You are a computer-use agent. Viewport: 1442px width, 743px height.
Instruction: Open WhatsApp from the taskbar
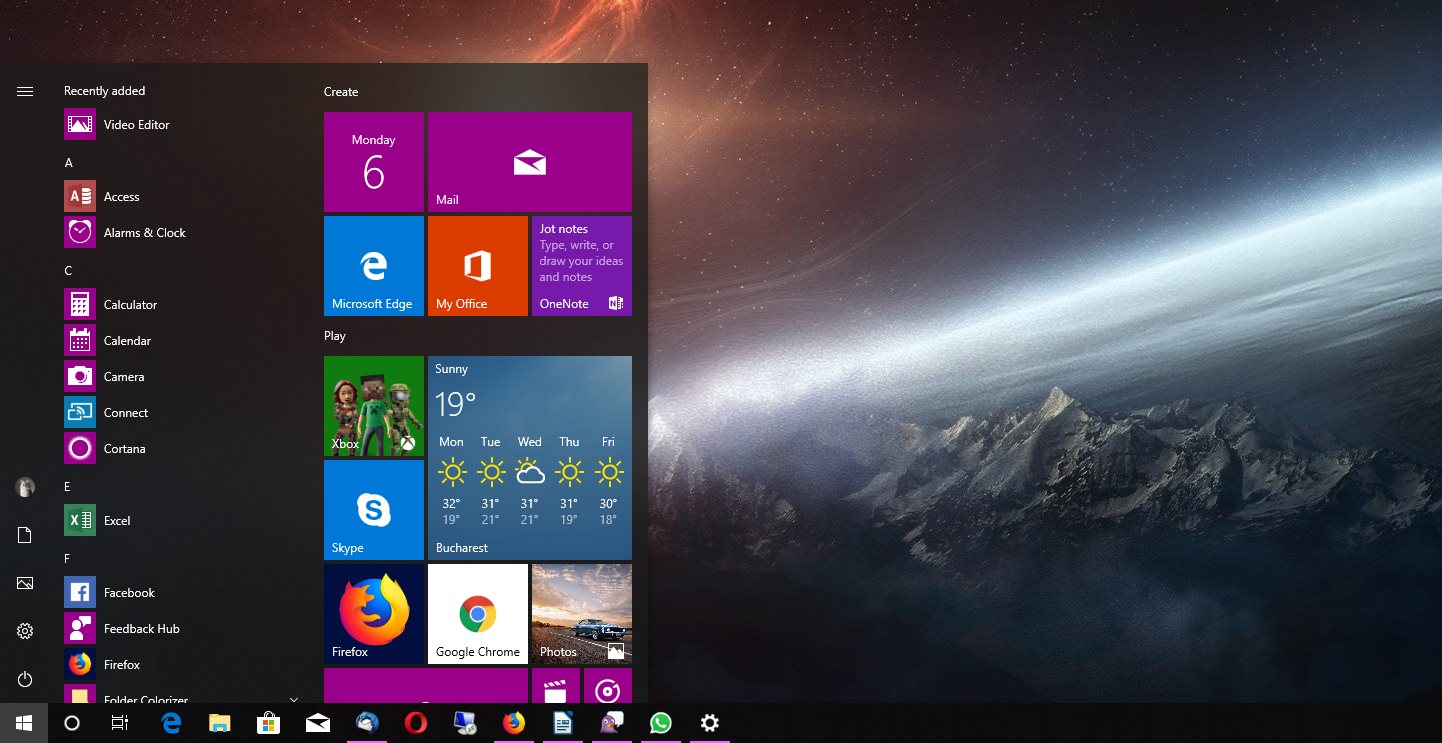coord(660,723)
